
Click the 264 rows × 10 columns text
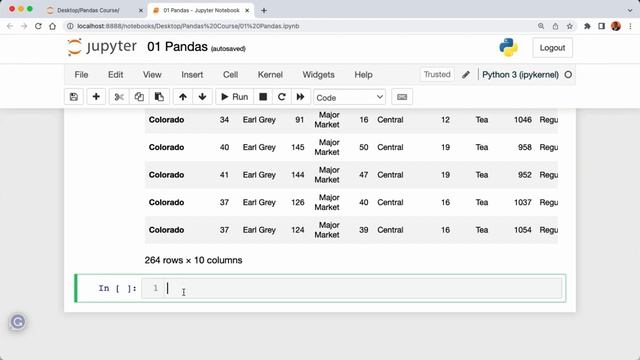tap(193, 260)
